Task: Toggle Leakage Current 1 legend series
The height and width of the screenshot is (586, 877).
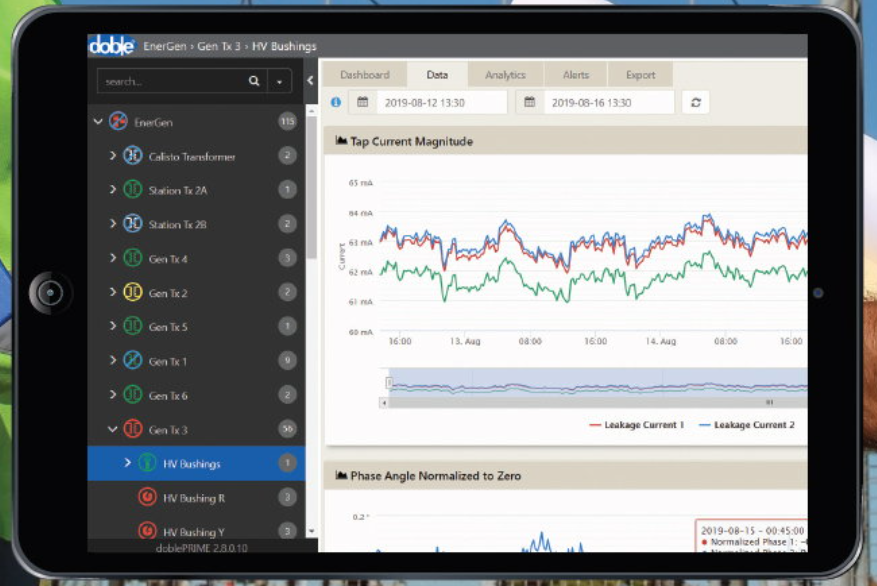Action: click(637, 425)
